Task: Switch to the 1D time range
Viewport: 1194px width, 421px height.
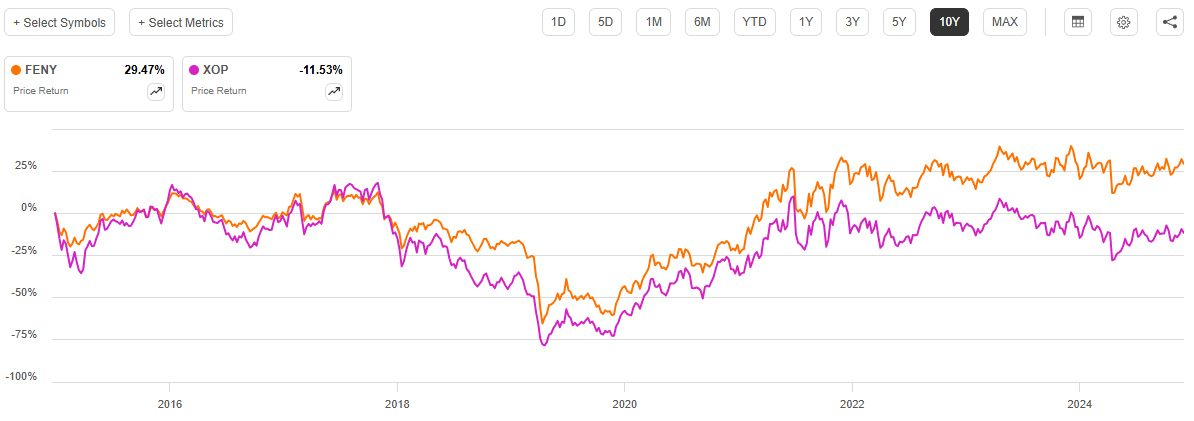Action: pos(558,22)
